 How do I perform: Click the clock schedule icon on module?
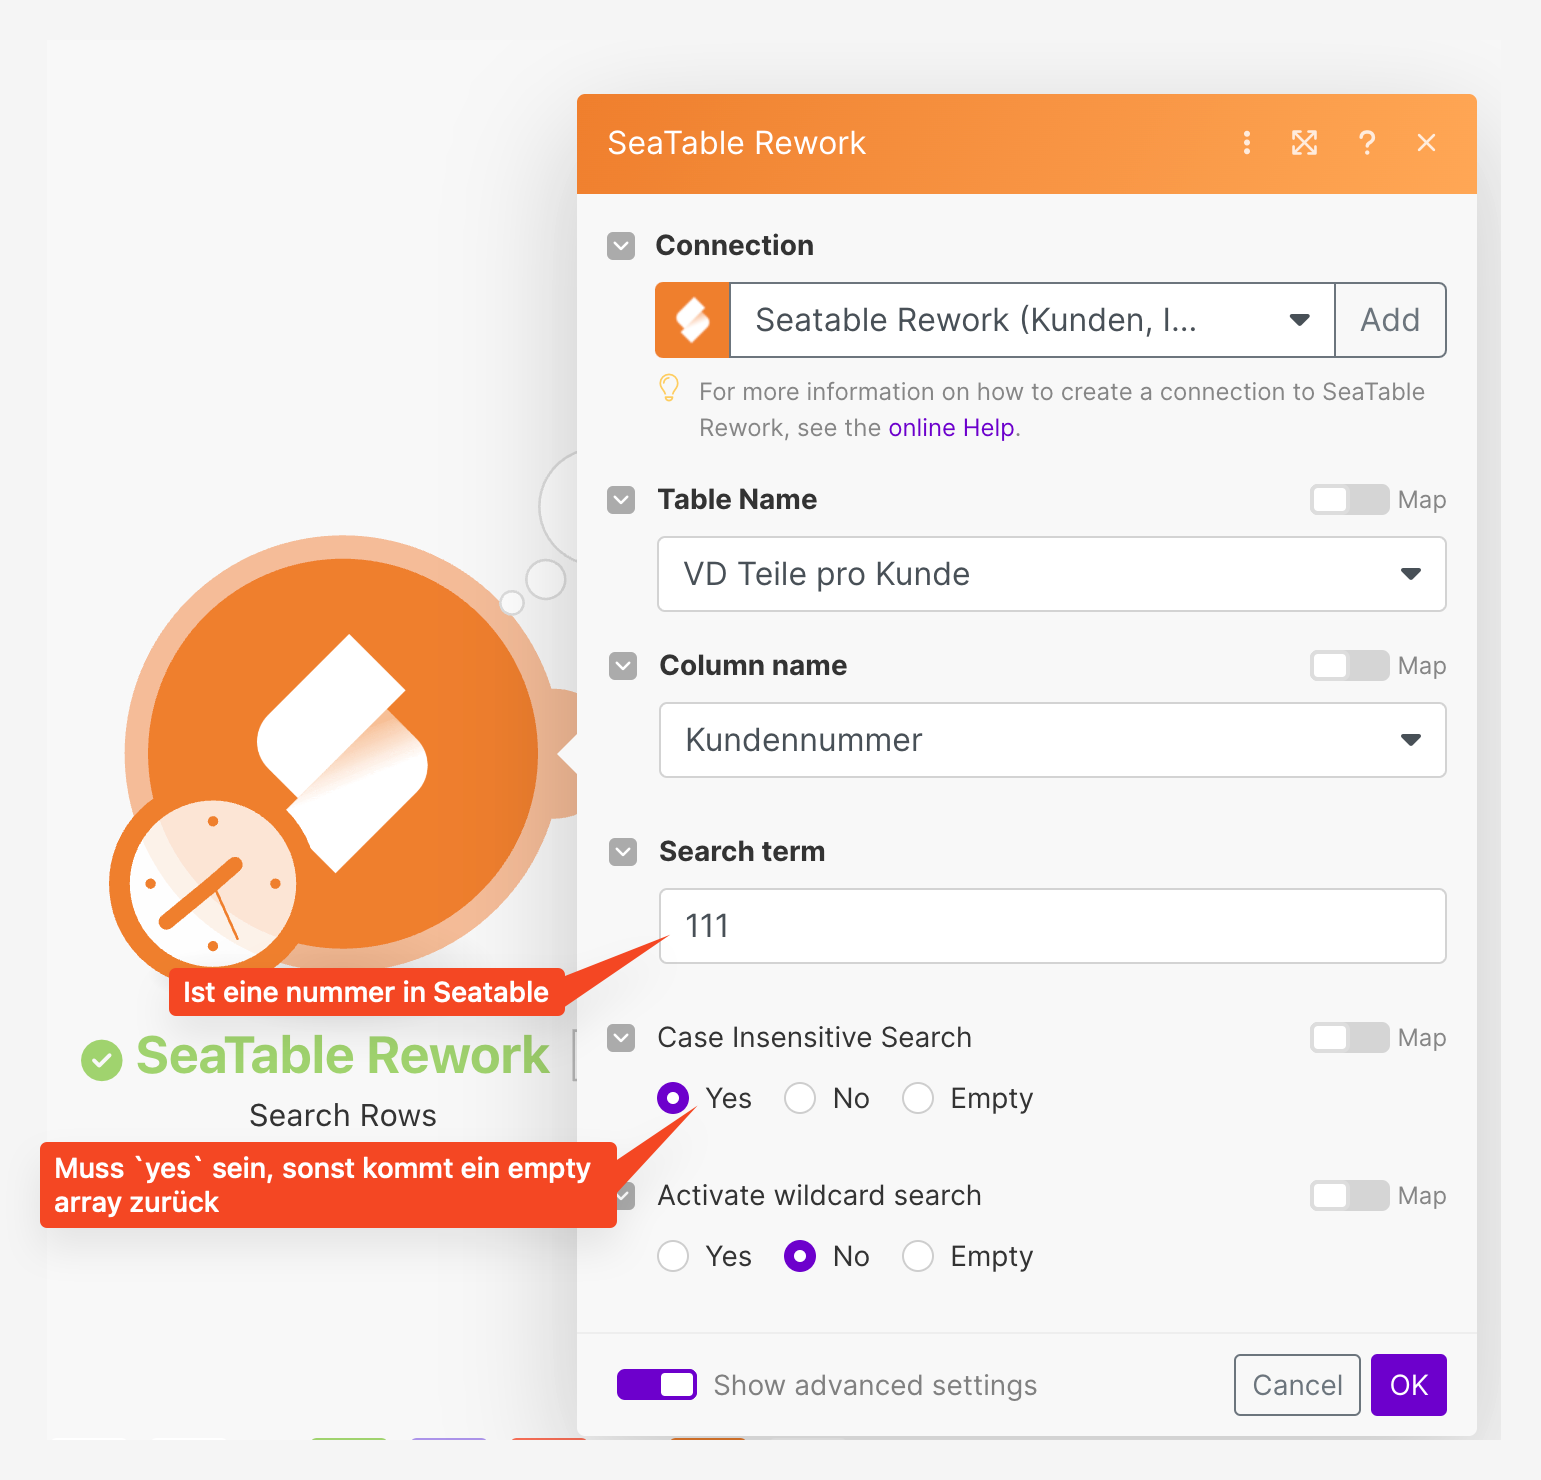click(212, 883)
